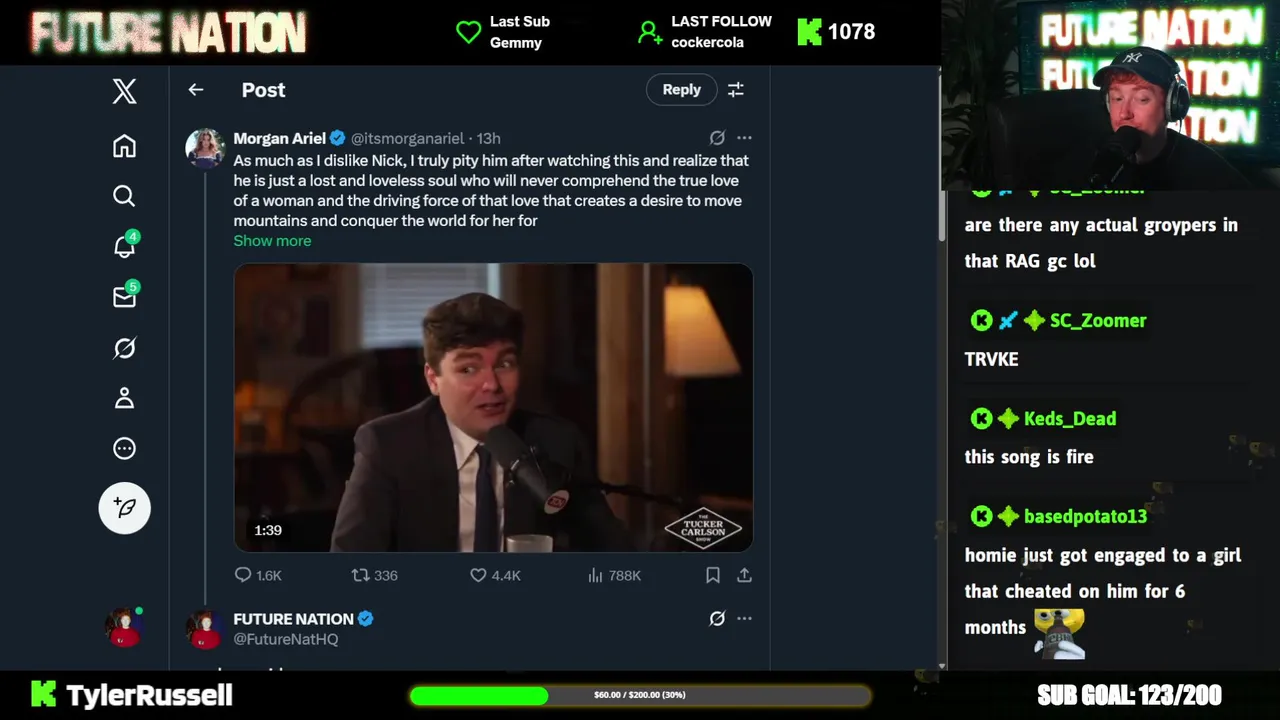The image size is (1280, 720).
Task: Click the Reply button
Action: pos(681,90)
